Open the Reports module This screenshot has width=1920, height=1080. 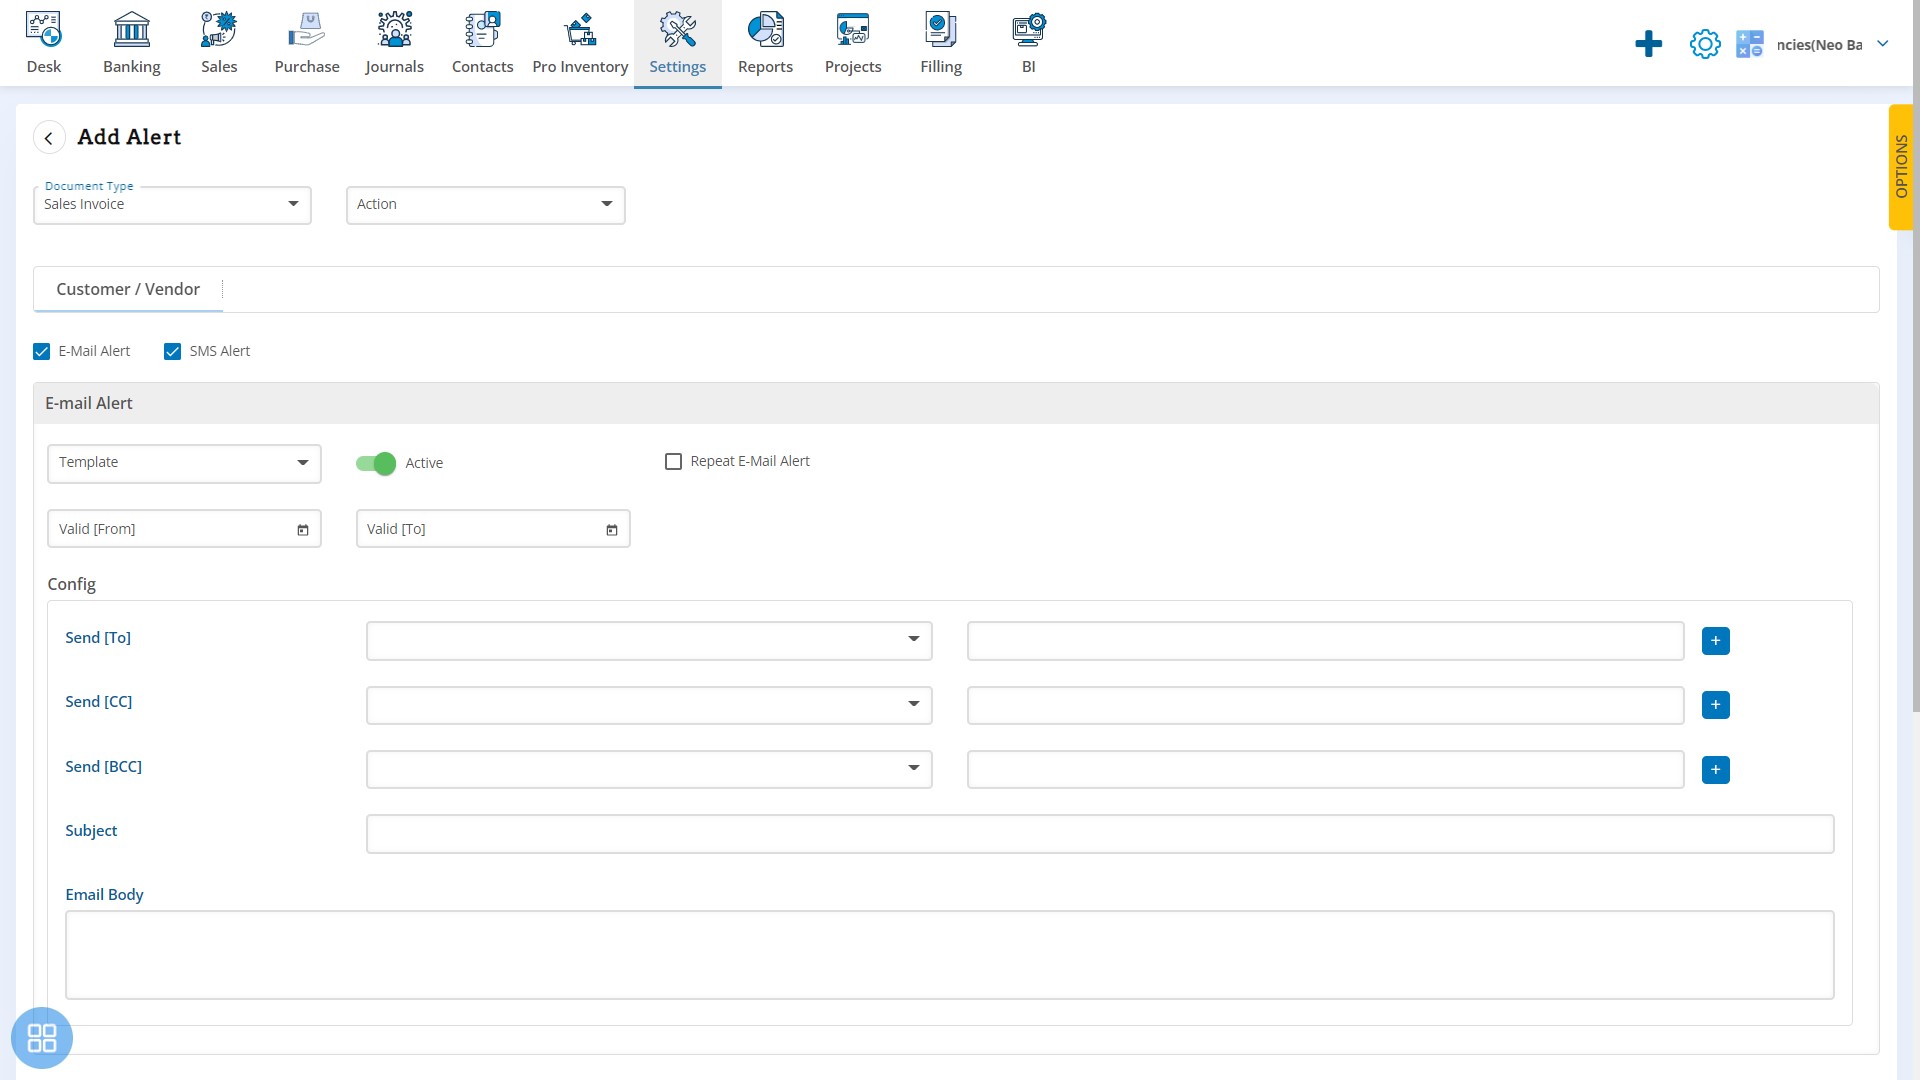pyautogui.click(x=765, y=42)
